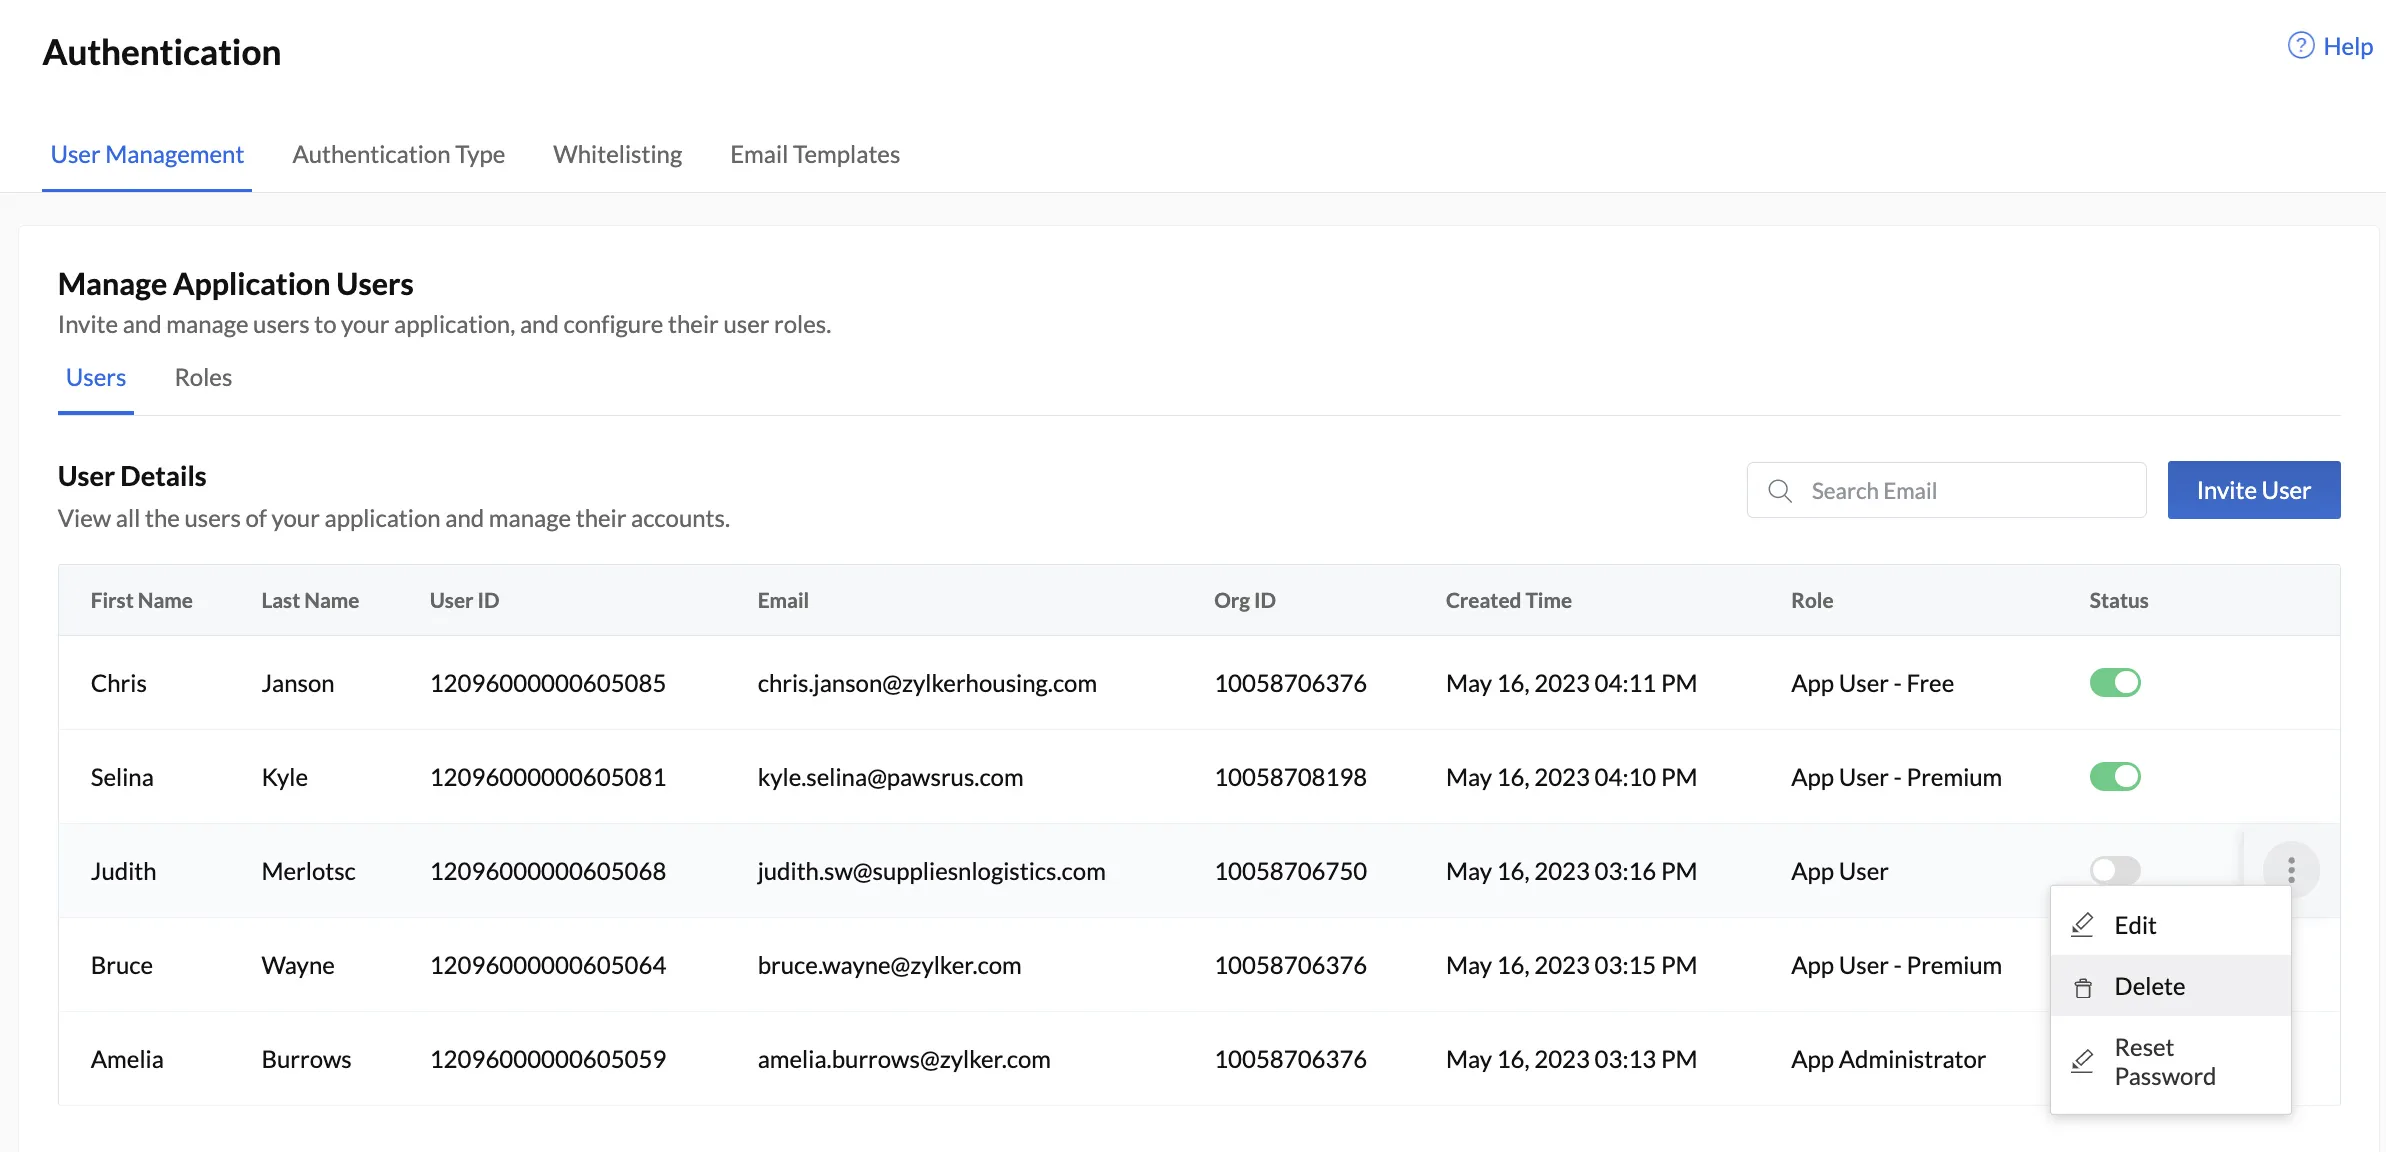Click the Created Time column header
This screenshot has width=2386, height=1152.
tap(1508, 600)
